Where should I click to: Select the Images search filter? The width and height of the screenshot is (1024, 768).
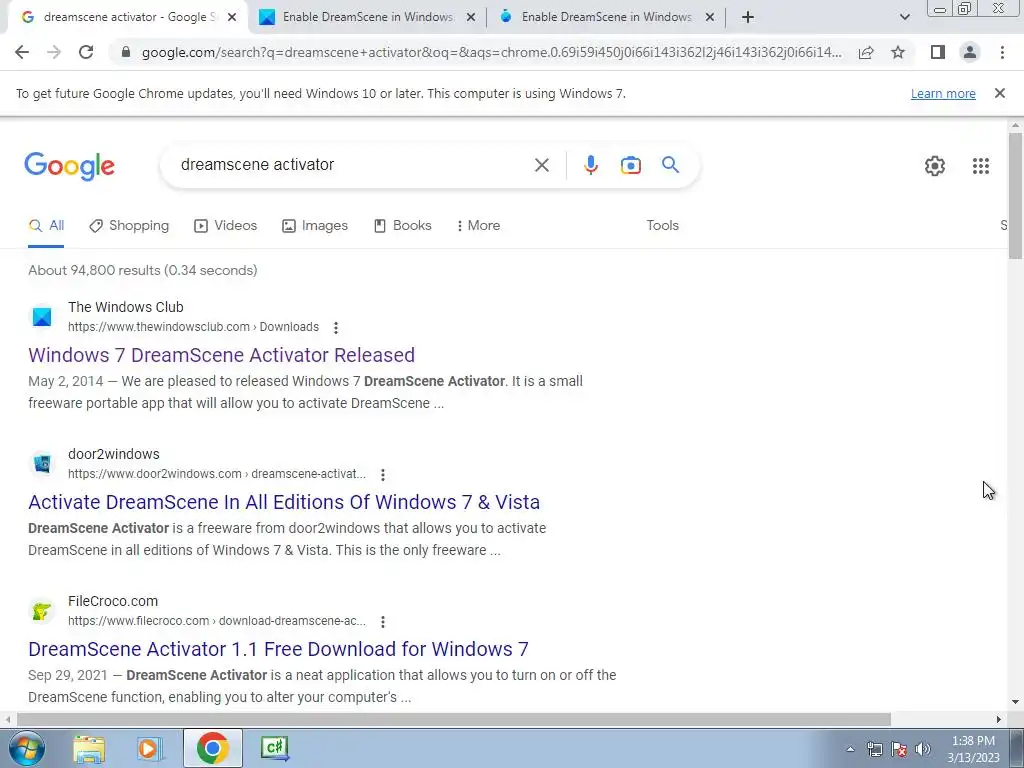(x=315, y=226)
